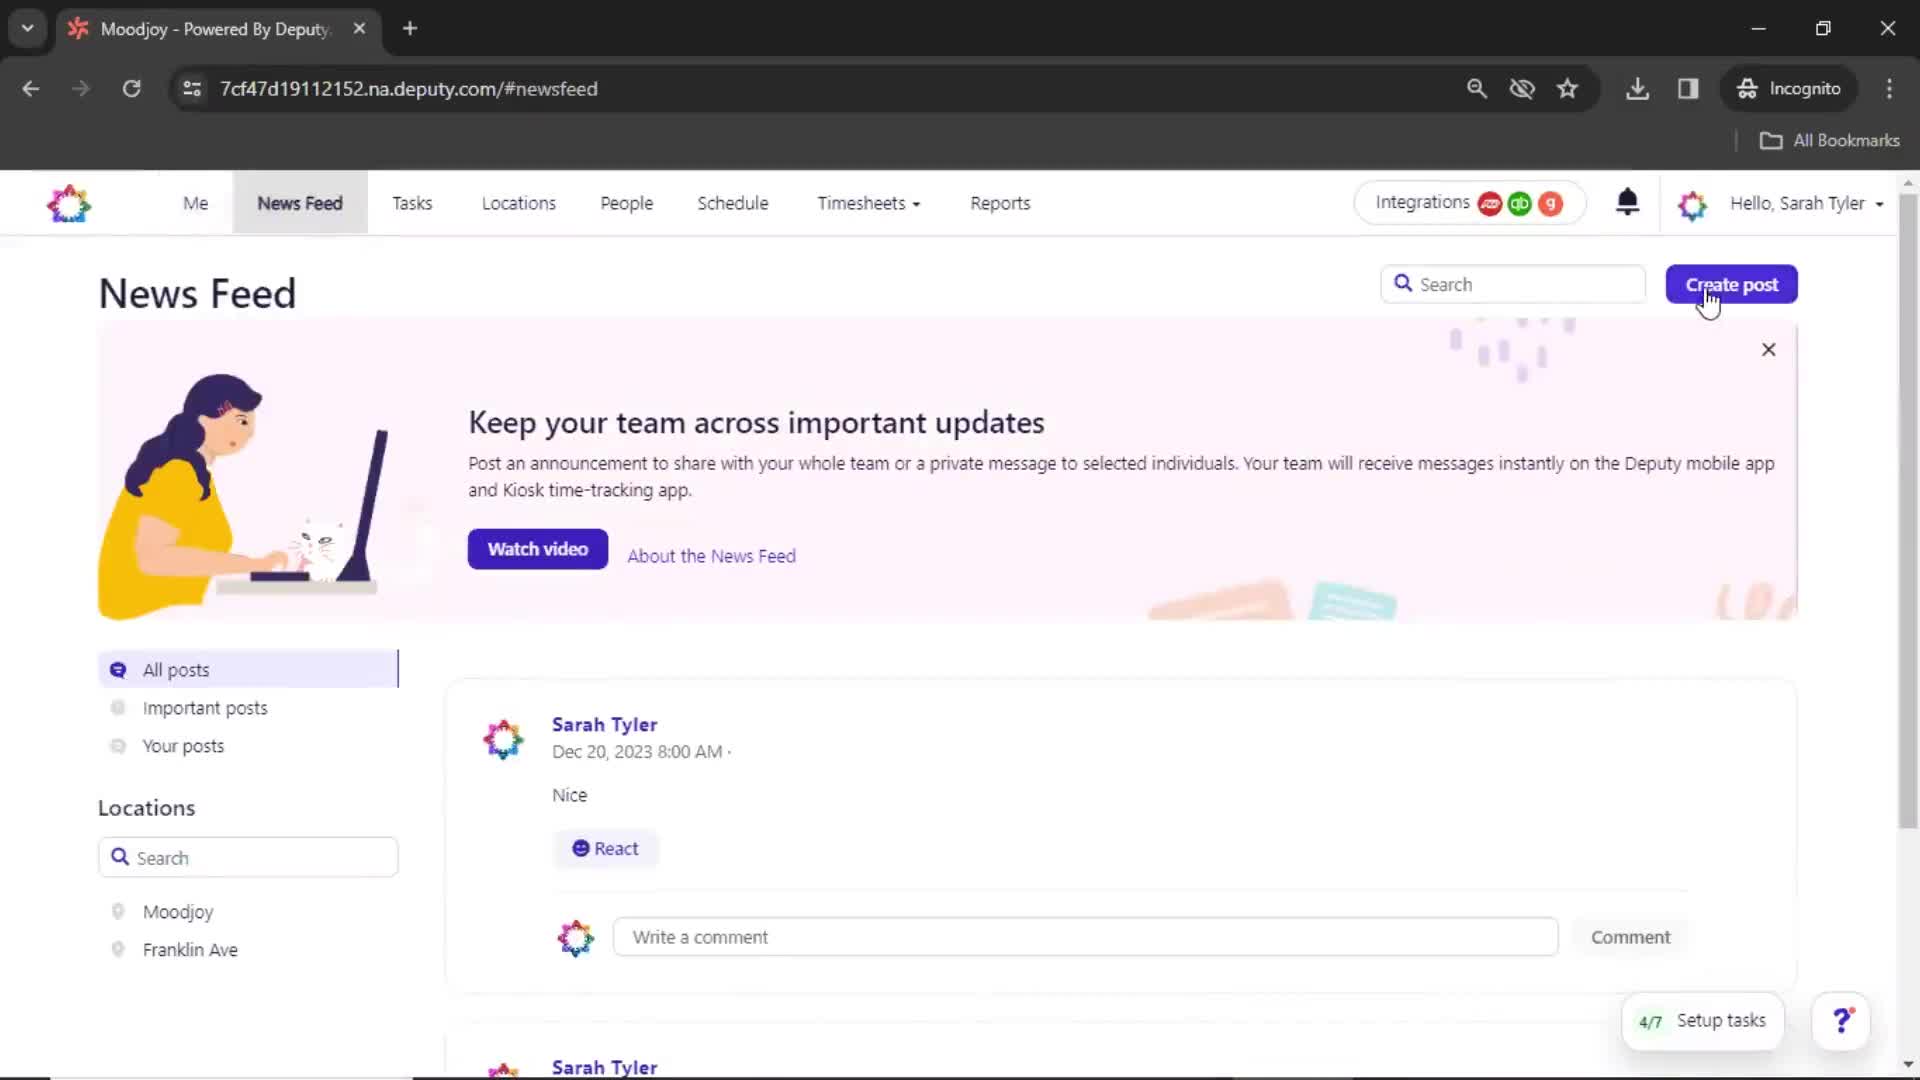
Task: Open the People tab
Action: click(626, 203)
